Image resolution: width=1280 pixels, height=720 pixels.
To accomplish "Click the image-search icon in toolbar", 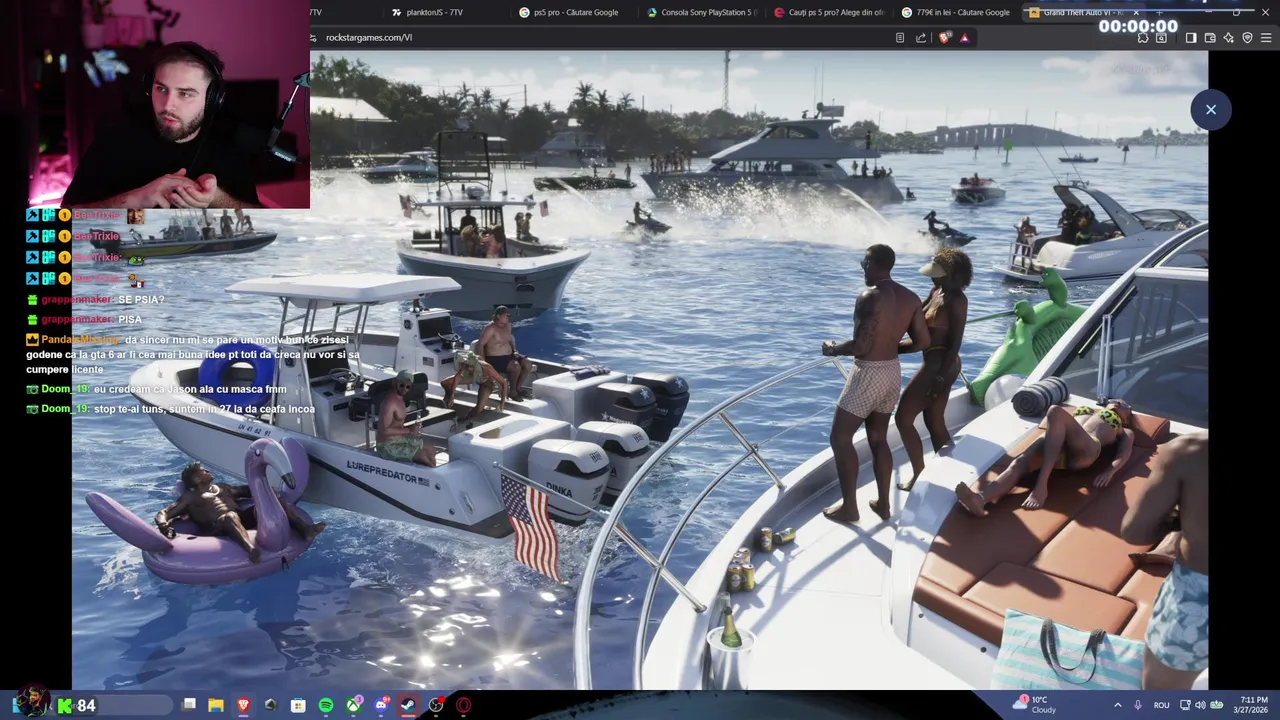I will click(x=1161, y=38).
